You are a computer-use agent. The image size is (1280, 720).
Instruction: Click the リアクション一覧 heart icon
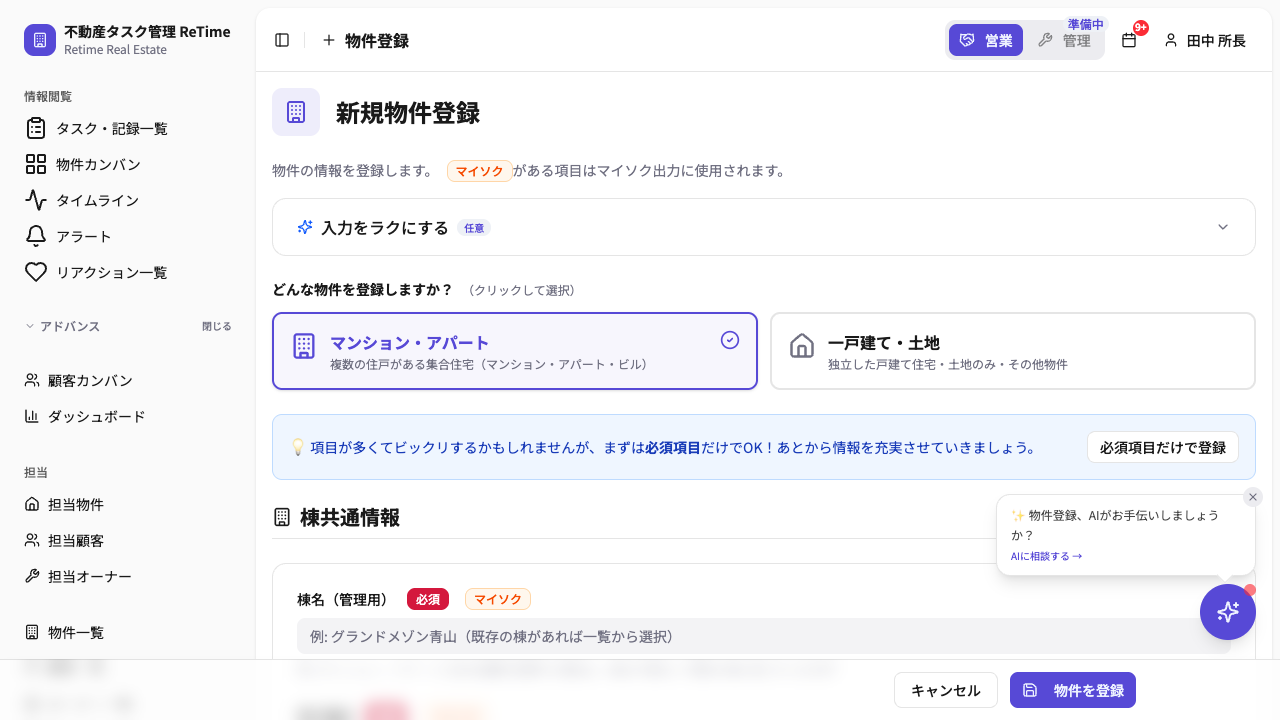point(36,272)
